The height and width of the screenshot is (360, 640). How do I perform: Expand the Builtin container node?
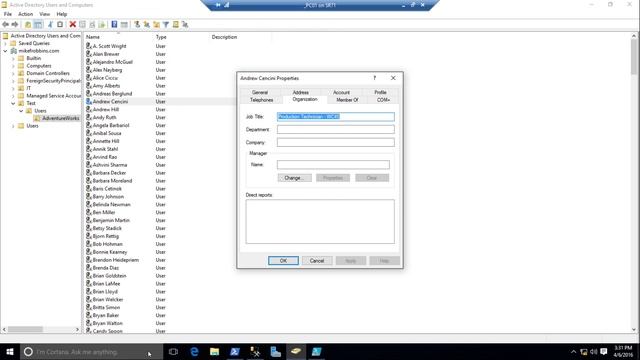pos(13,58)
